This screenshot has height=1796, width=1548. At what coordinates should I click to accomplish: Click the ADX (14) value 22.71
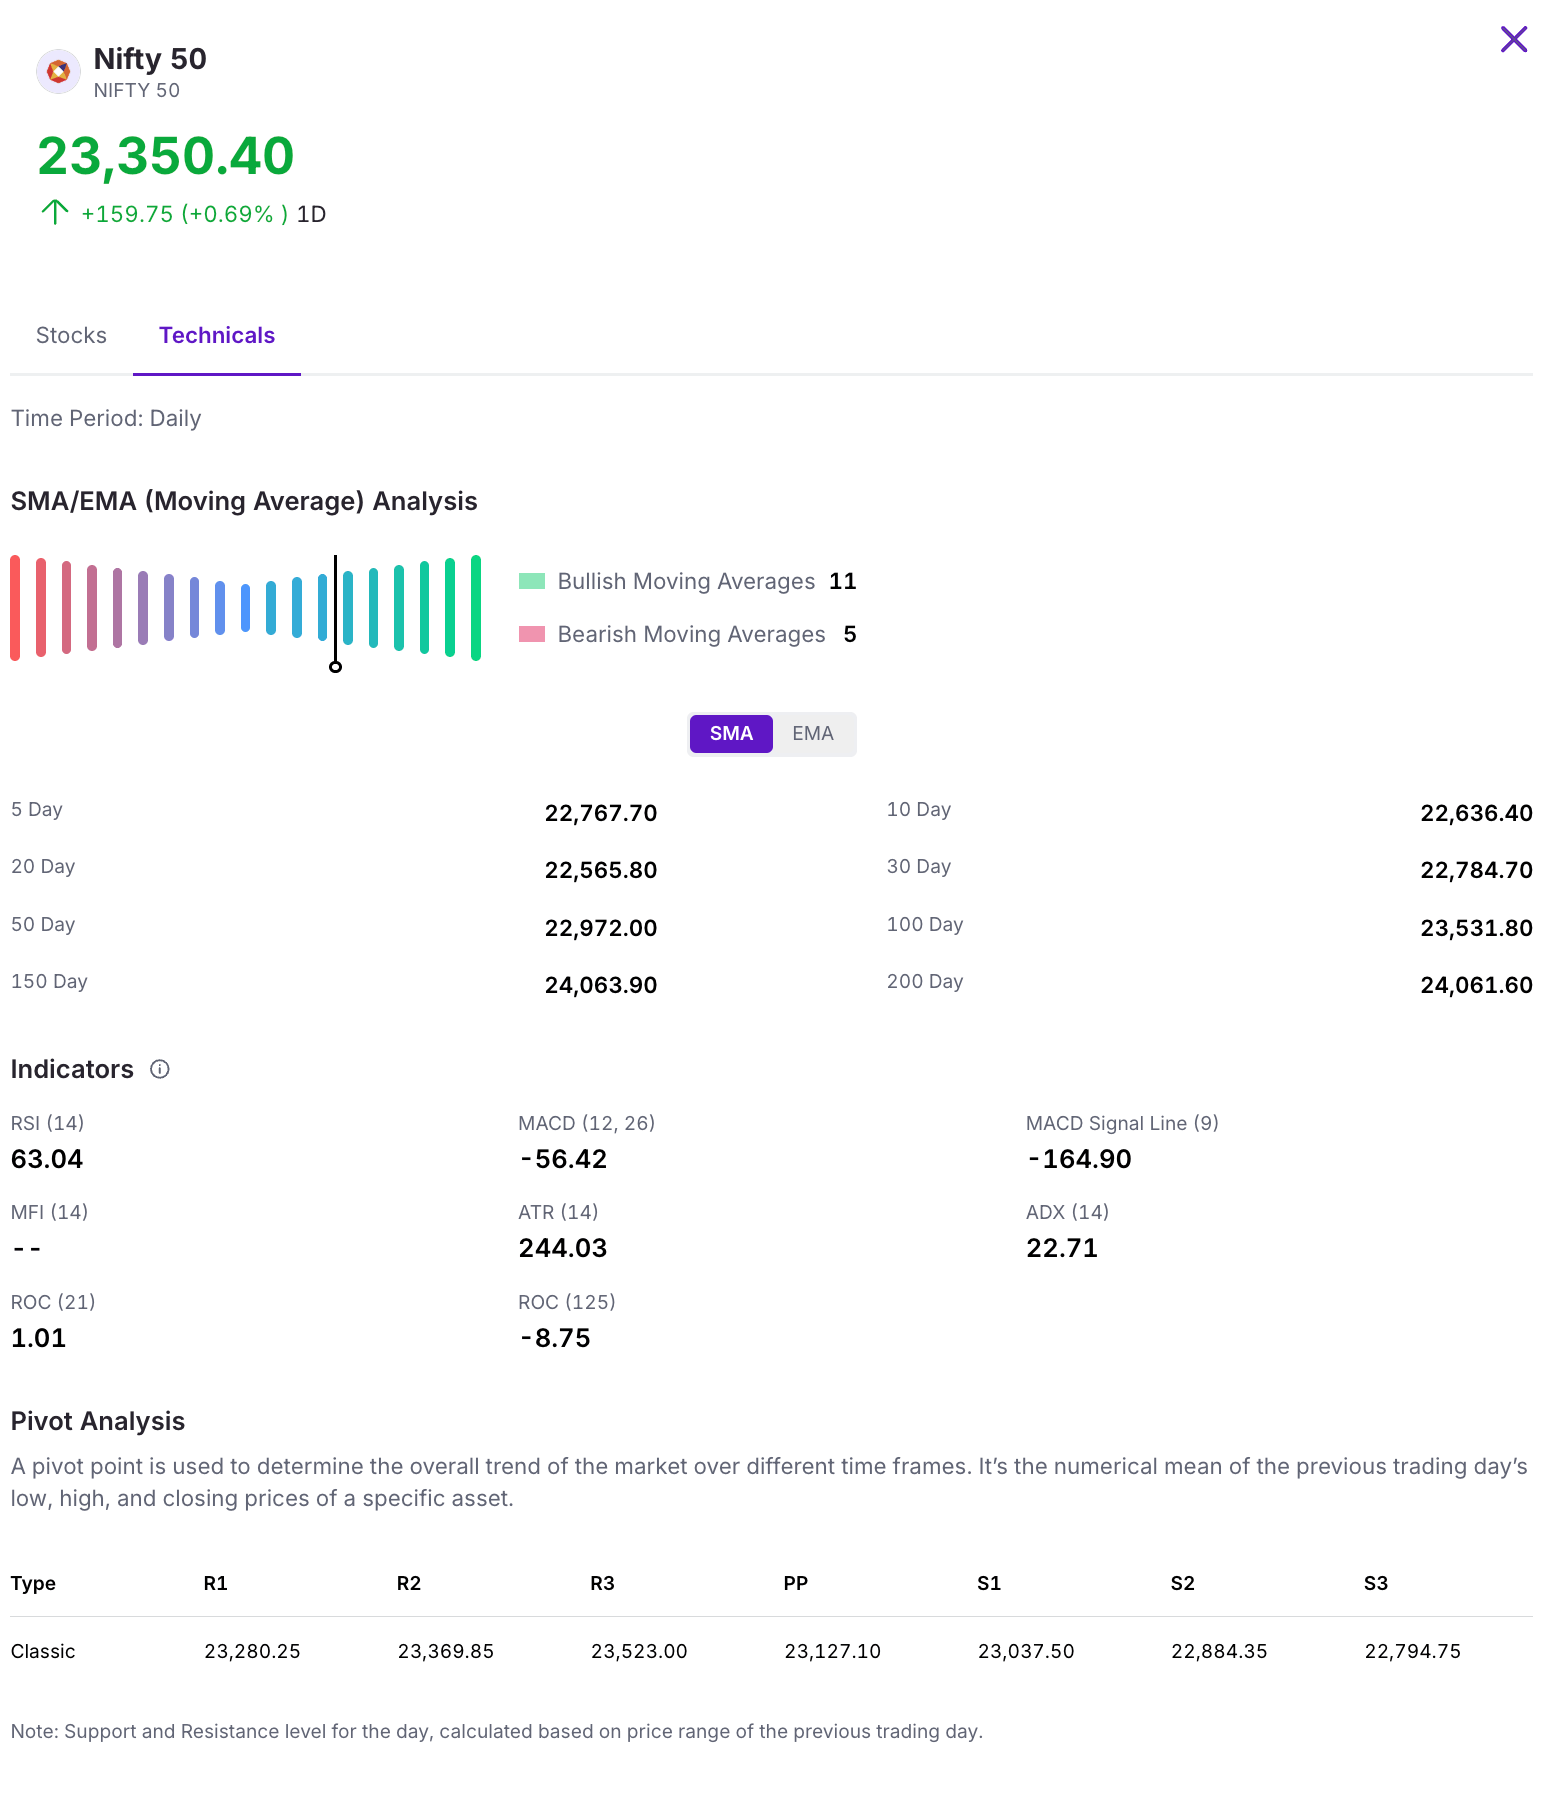tap(1062, 1249)
